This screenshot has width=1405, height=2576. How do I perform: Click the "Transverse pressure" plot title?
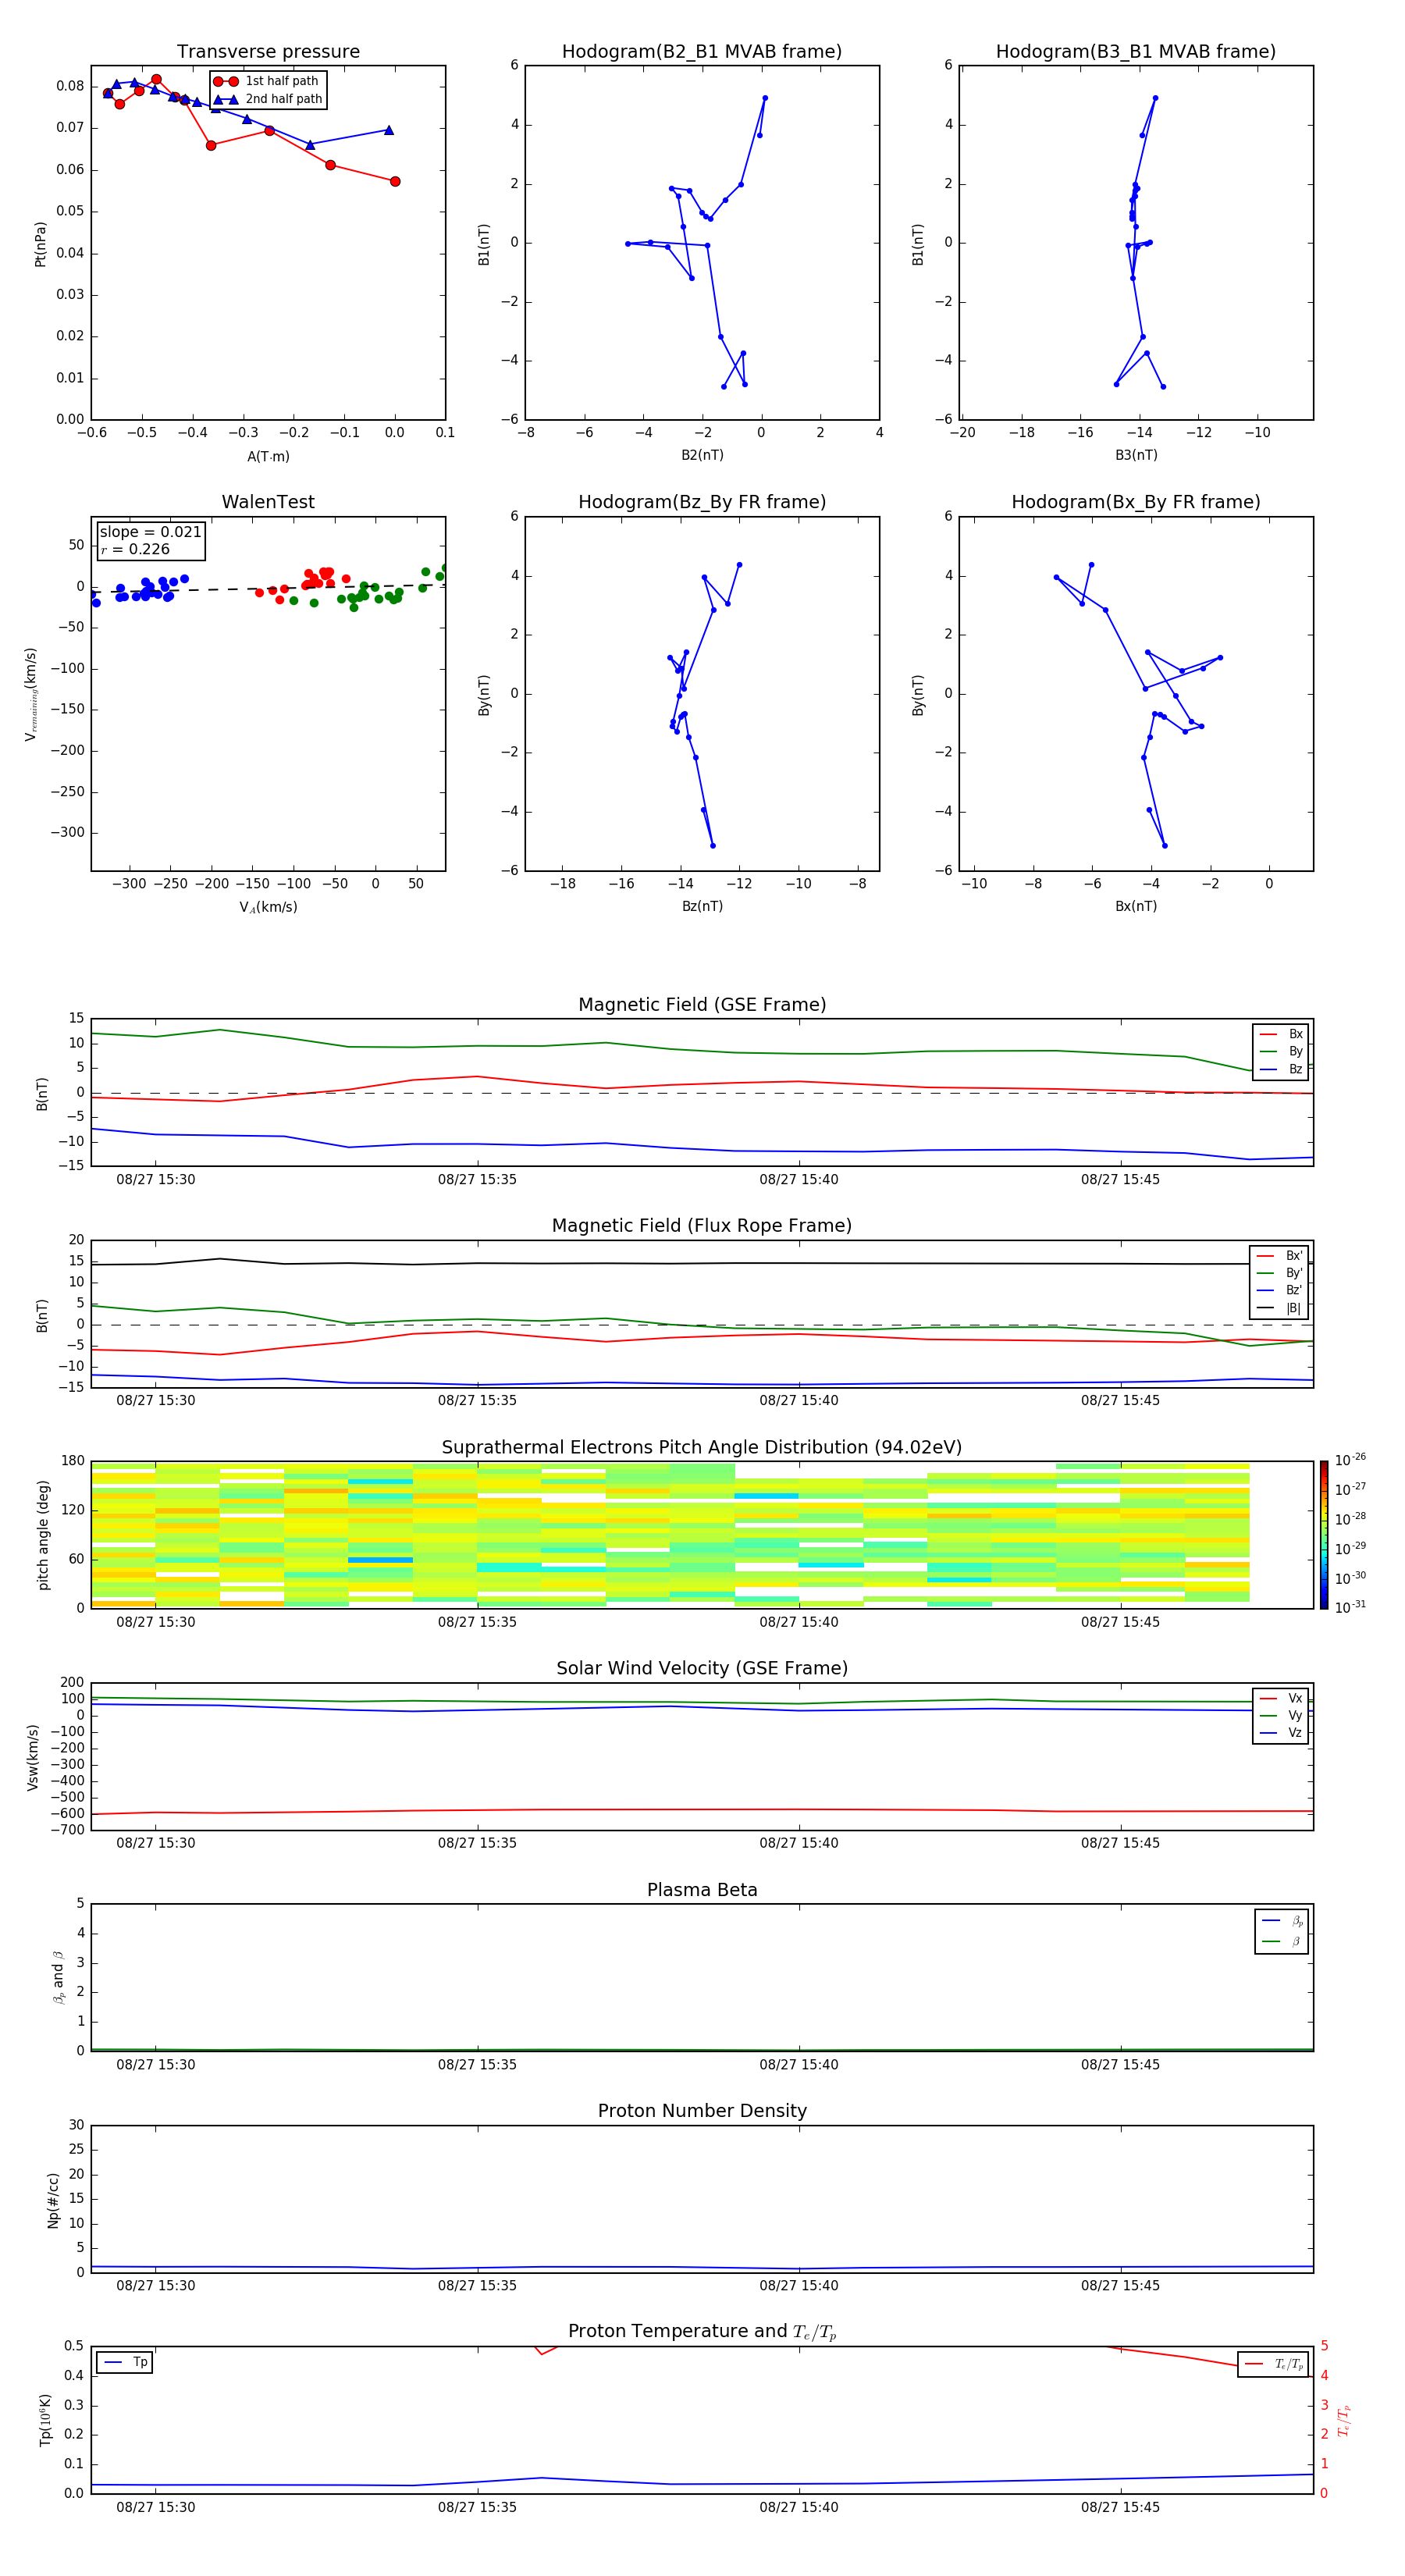point(268,52)
